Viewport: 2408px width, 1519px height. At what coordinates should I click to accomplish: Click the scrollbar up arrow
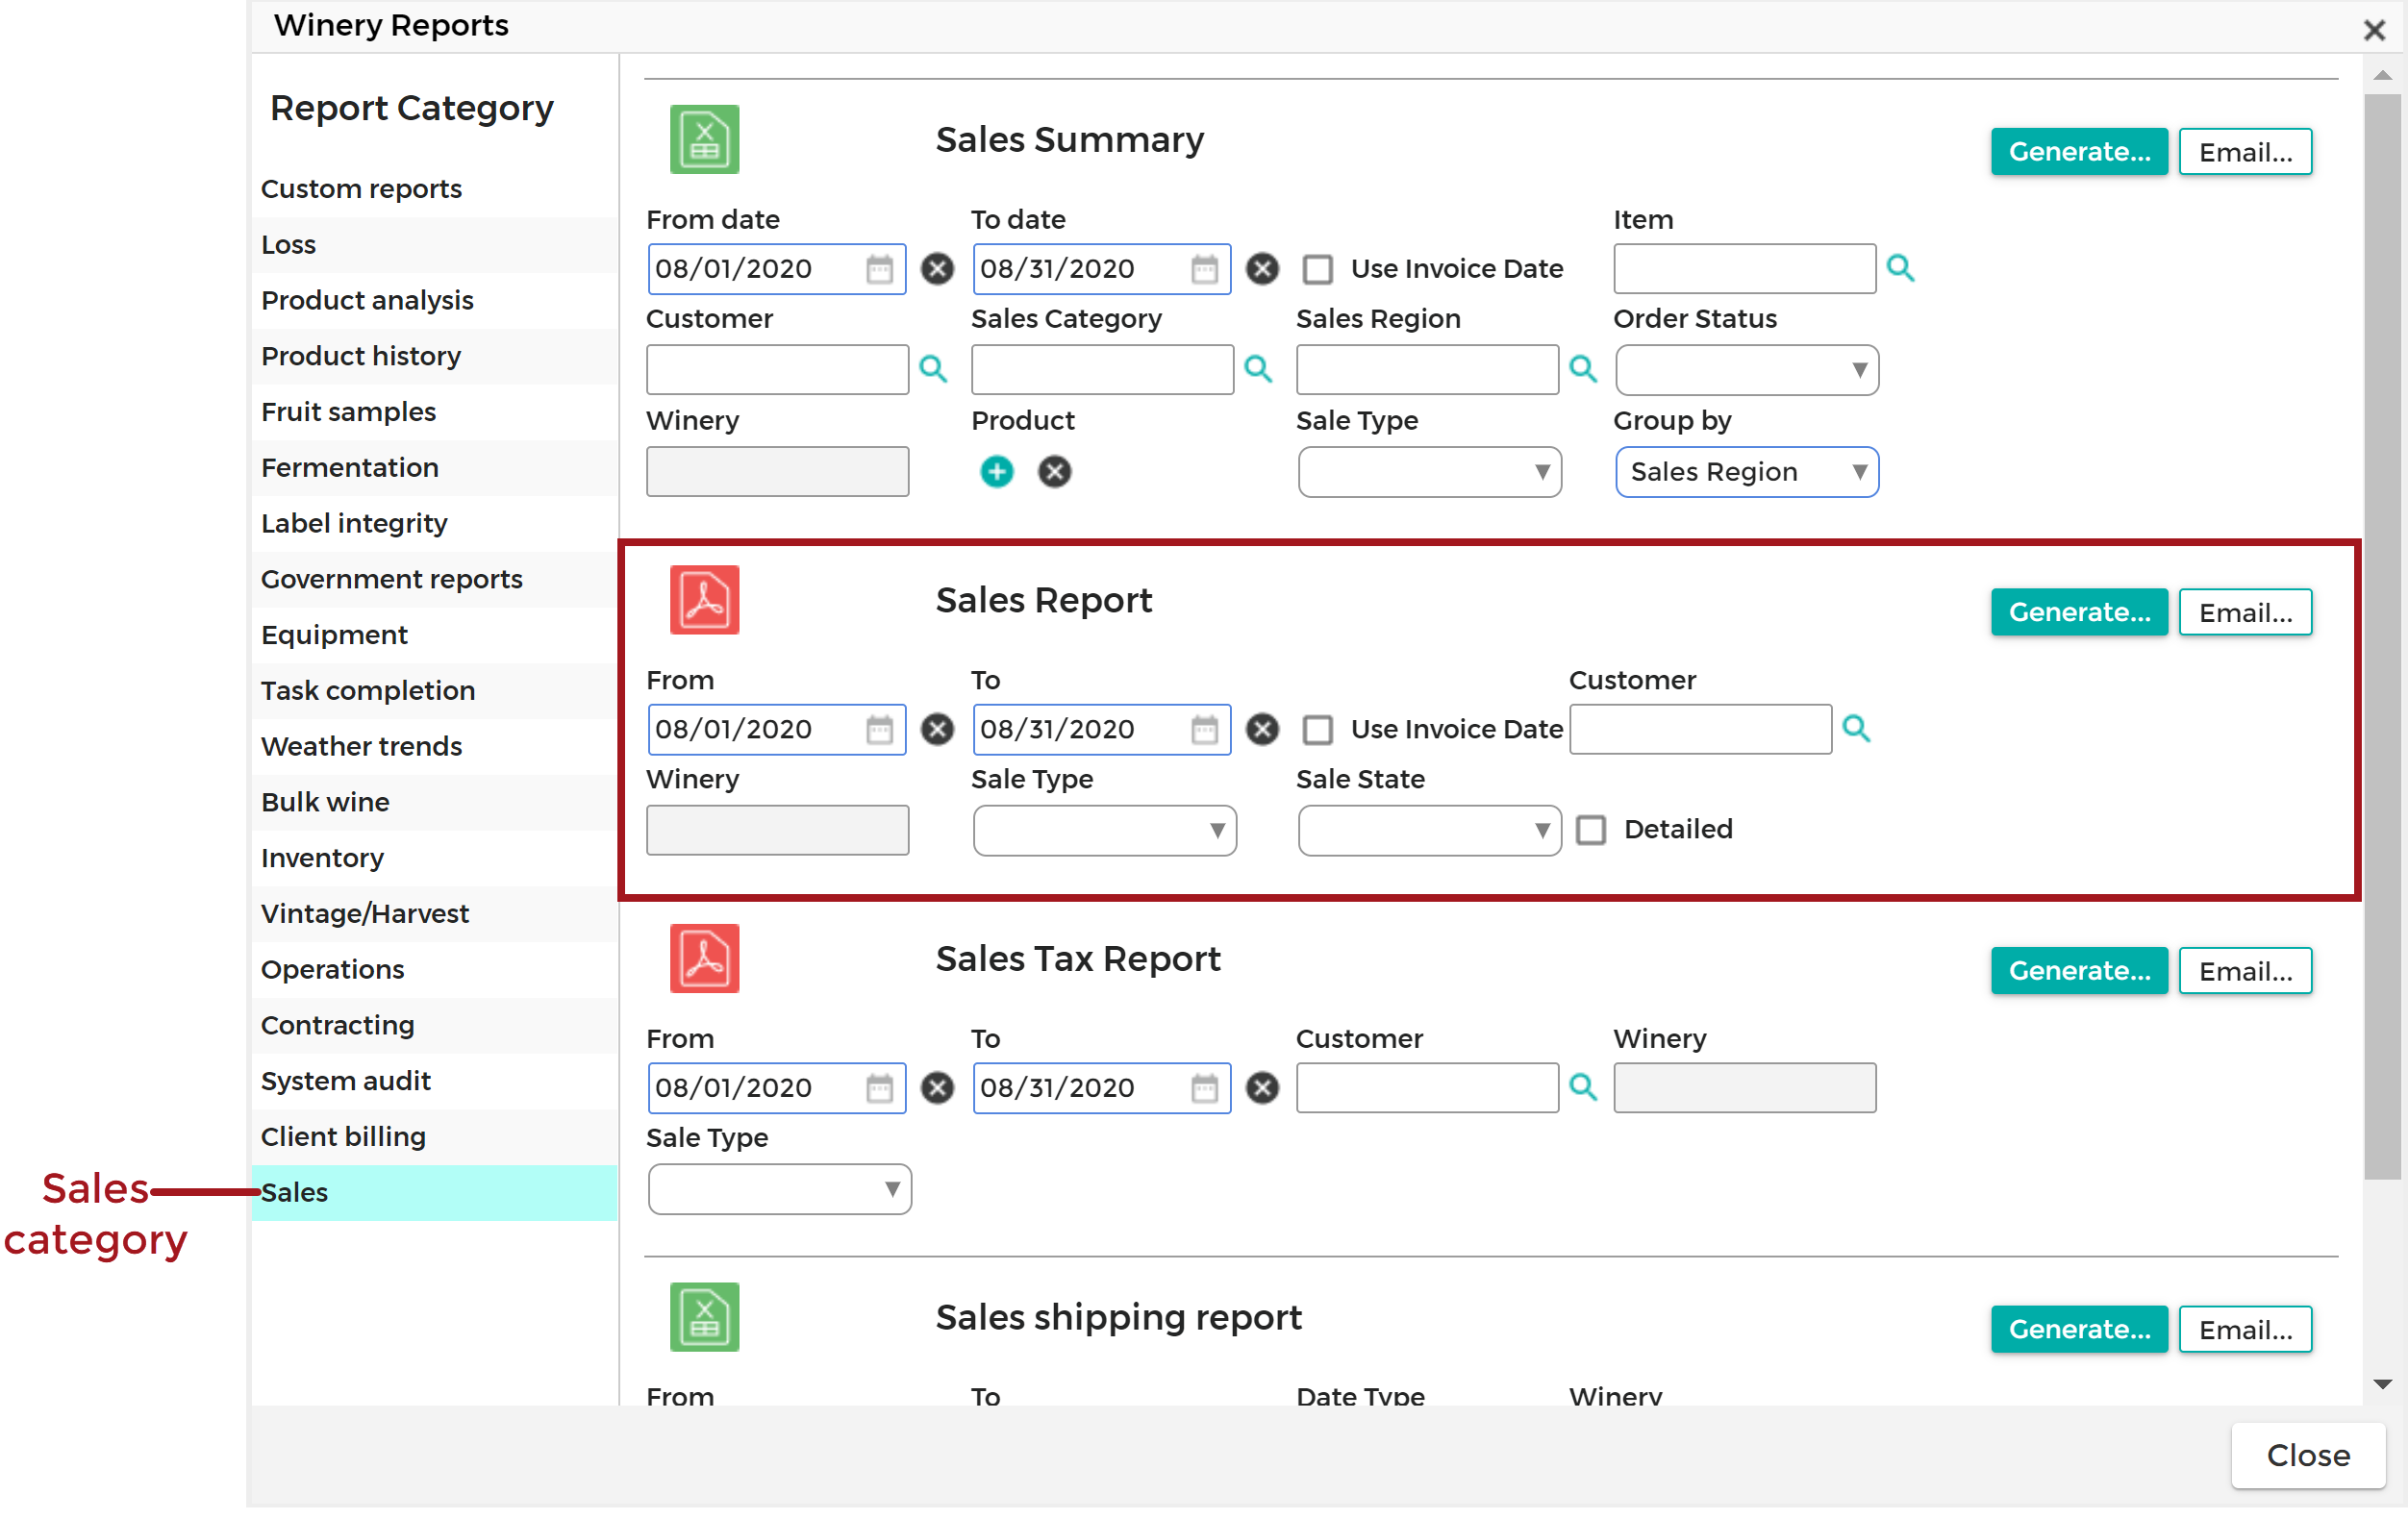pyautogui.click(x=2382, y=76)
